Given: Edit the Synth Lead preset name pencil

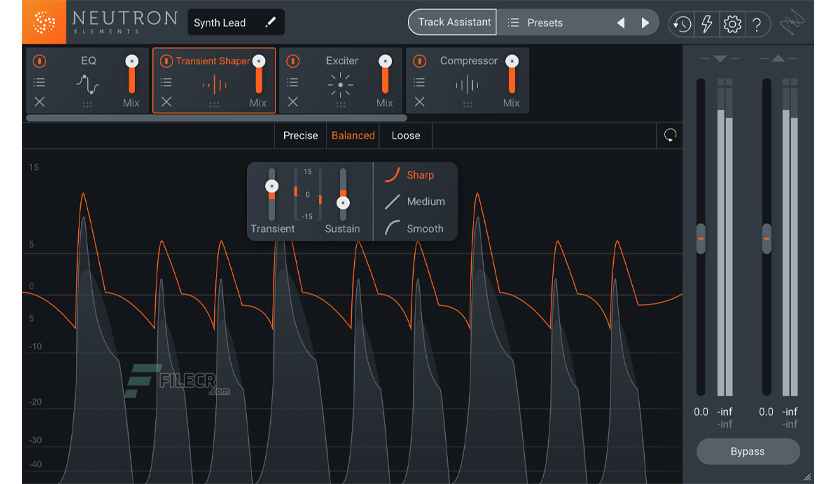Looking at the screenshot, I should [x=270, y=22].
